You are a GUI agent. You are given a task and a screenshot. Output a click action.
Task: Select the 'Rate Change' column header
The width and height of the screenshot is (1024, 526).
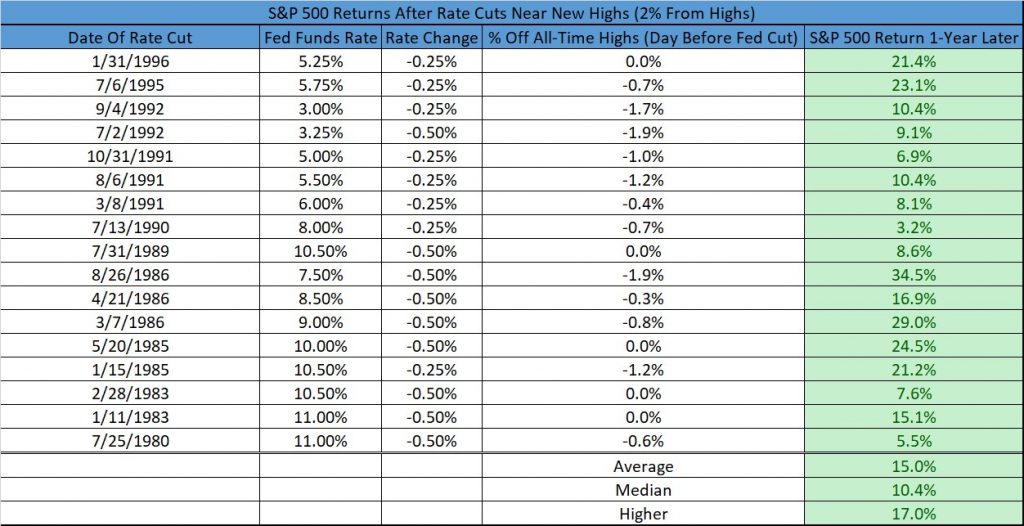[432, 38]
